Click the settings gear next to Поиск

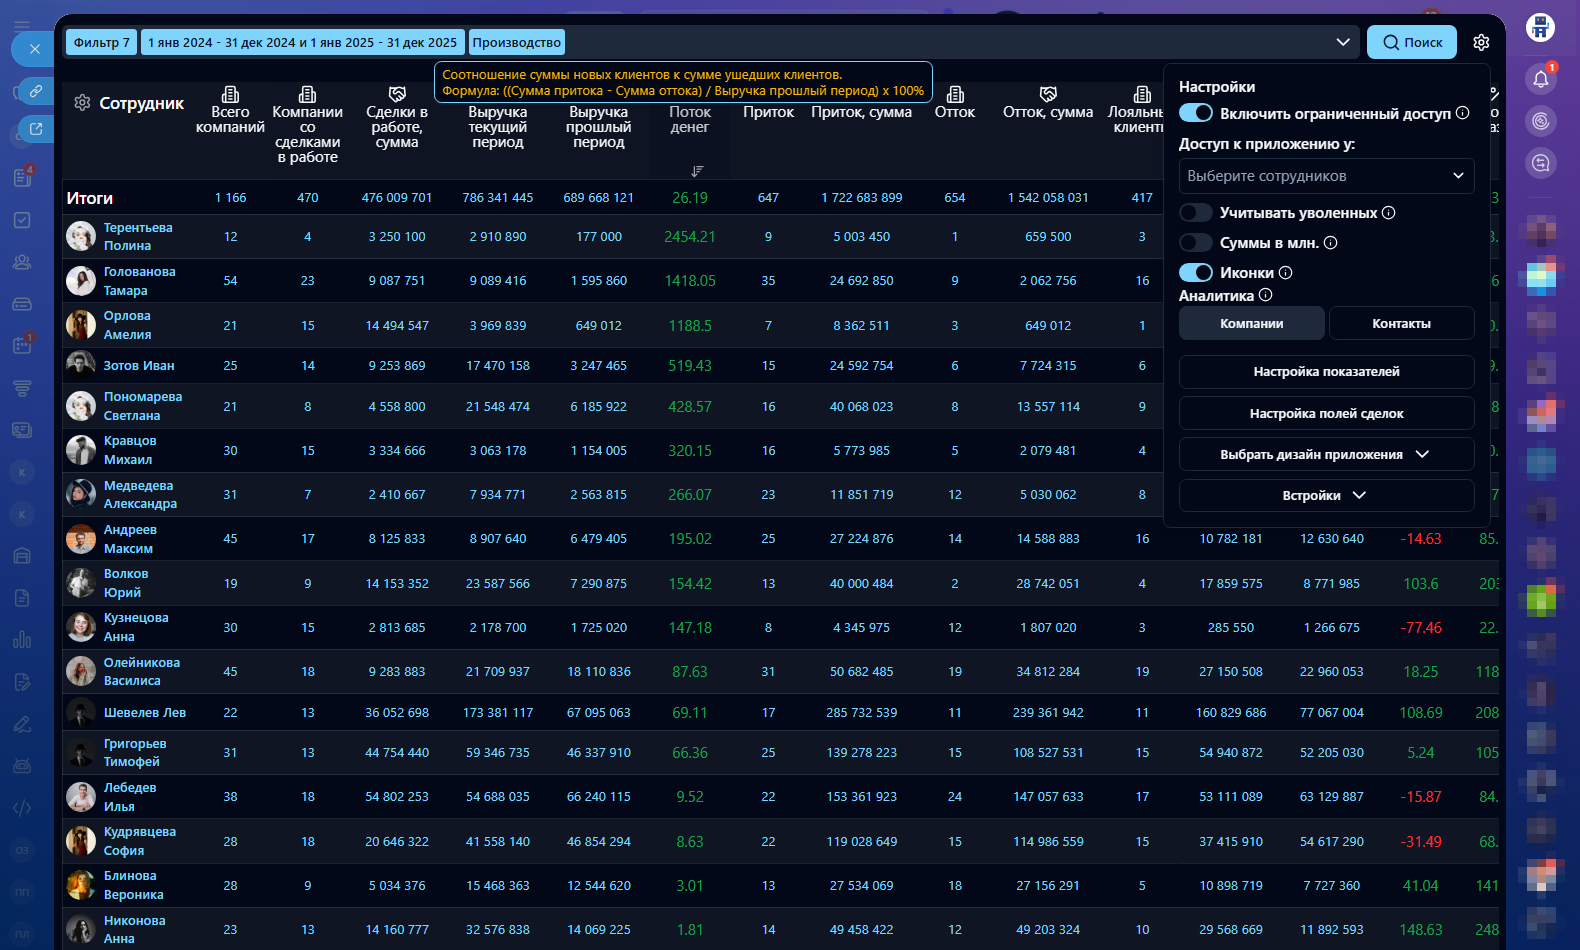[x=1481, y=42]
